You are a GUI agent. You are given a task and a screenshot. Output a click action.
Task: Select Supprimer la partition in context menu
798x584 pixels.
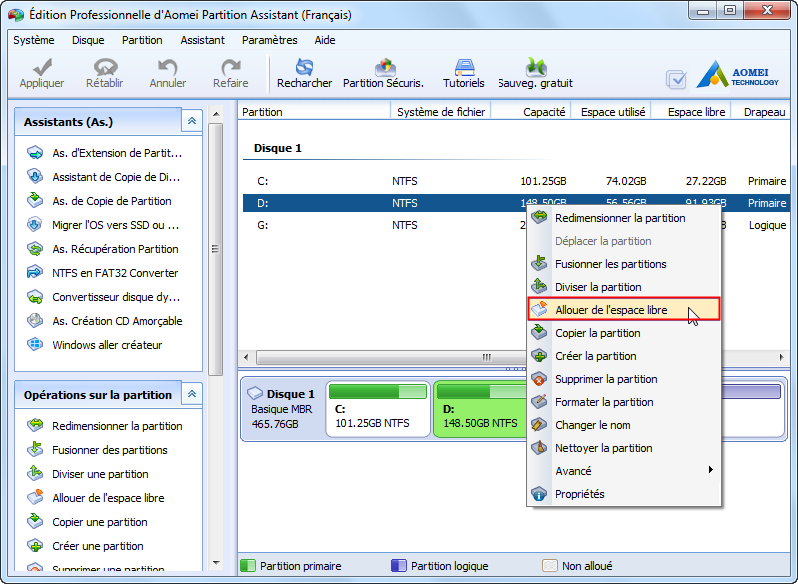tap(624, 379)
